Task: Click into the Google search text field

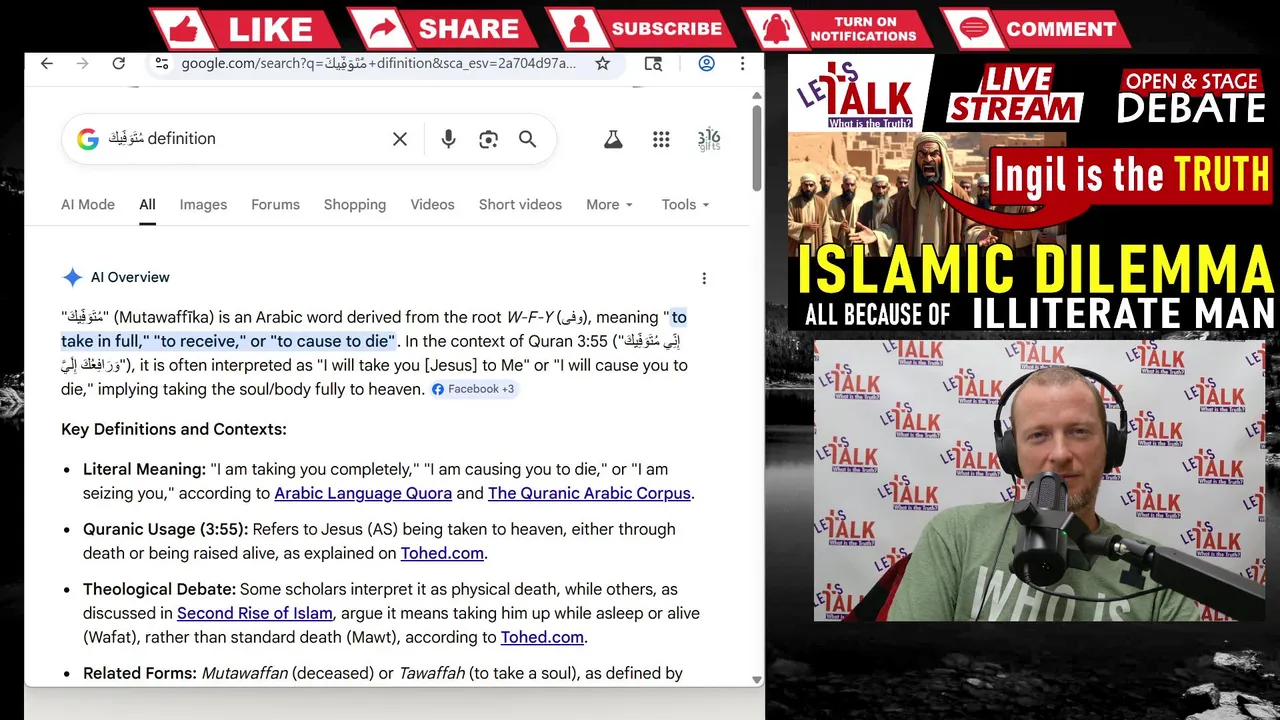Action: [245, 139]
